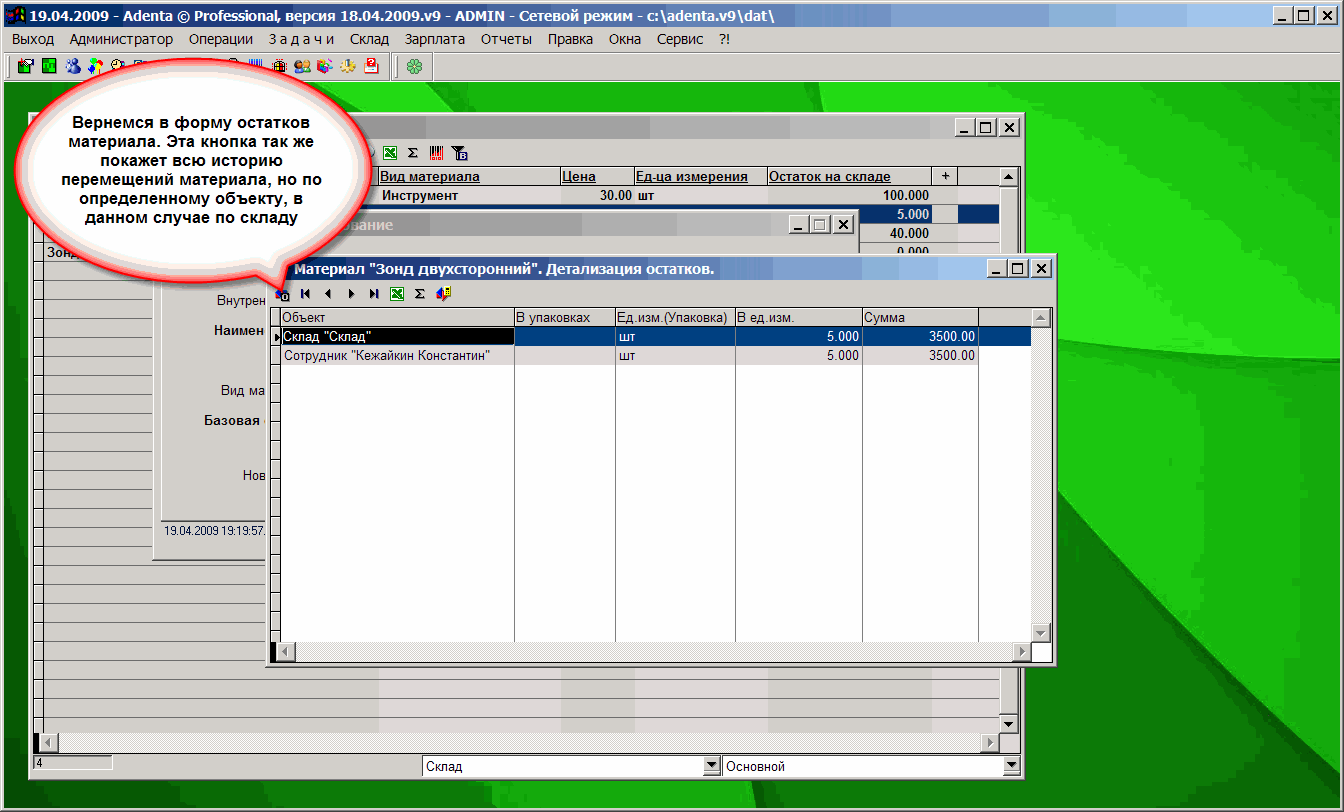Image resolution: width=1344 pixels, height=812 pixels.
Task: Go to last record in details toolbar
Action: click(x=374, y=294)
